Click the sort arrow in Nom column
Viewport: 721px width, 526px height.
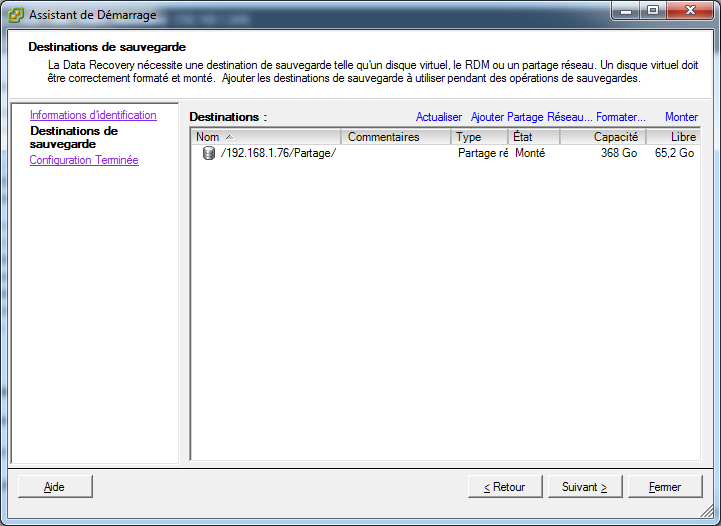click(x=230, y=137)
